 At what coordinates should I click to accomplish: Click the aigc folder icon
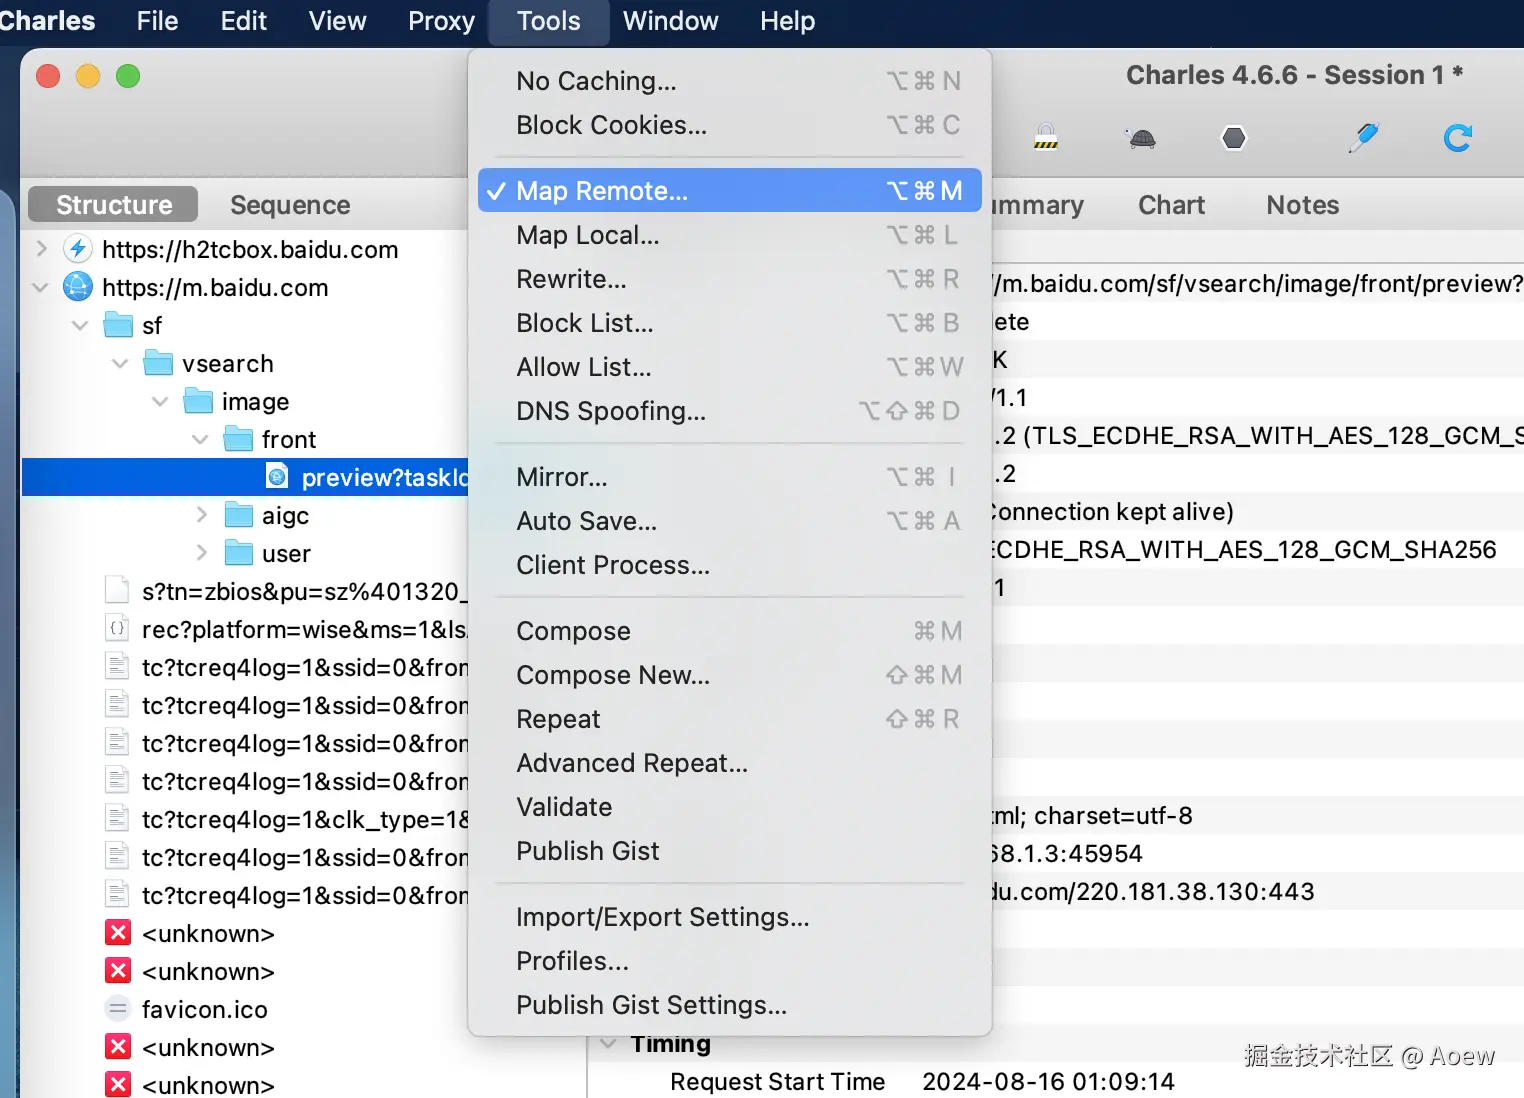(x=238, y=515)
